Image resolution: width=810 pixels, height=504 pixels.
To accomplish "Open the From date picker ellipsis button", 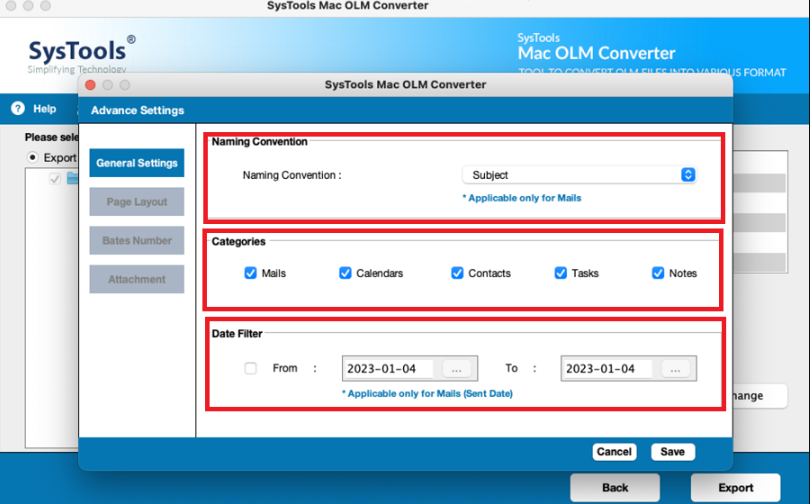I will click(x=456, y=369).
